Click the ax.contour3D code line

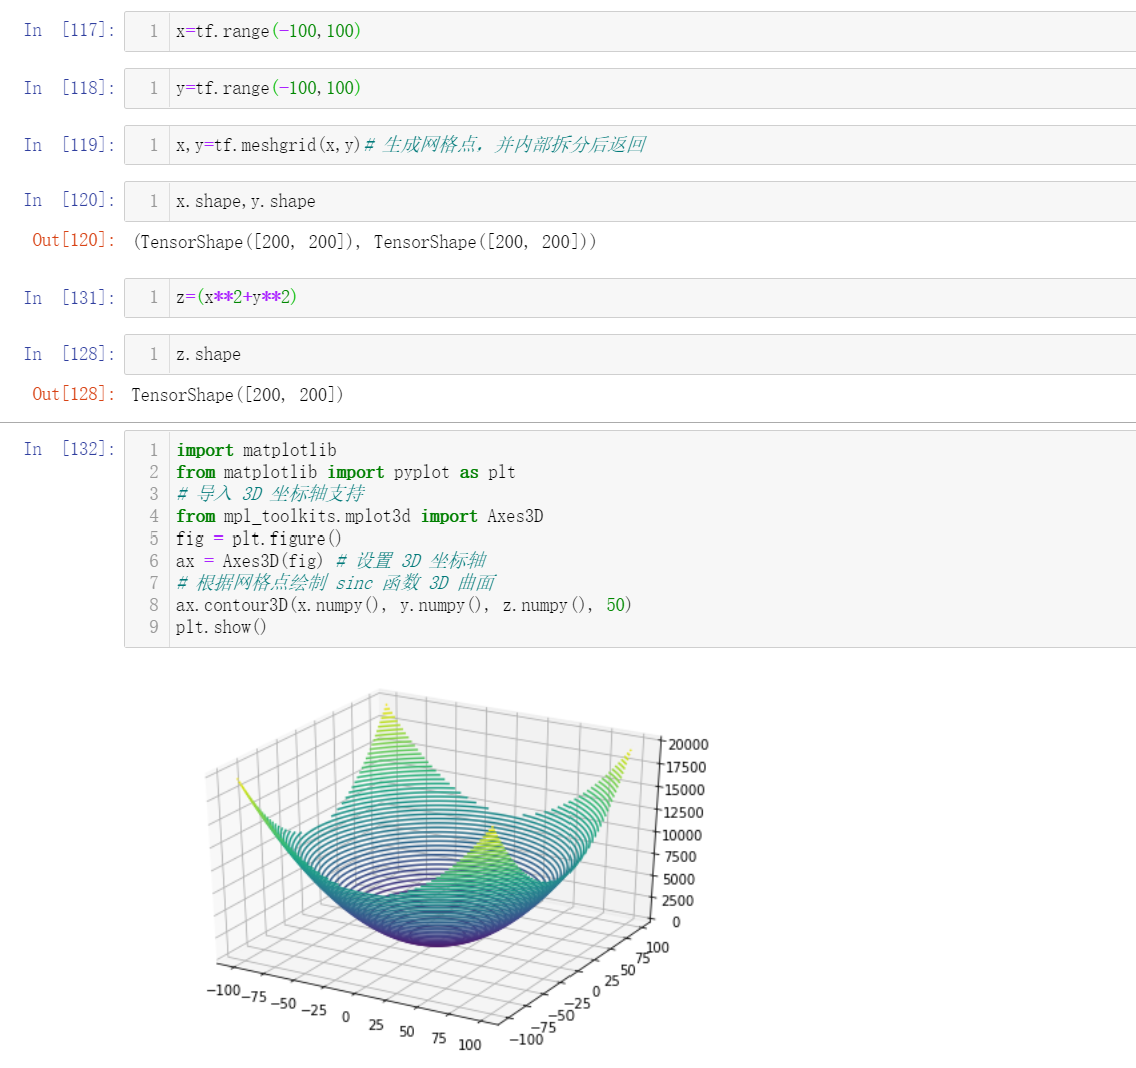(404, 605)
